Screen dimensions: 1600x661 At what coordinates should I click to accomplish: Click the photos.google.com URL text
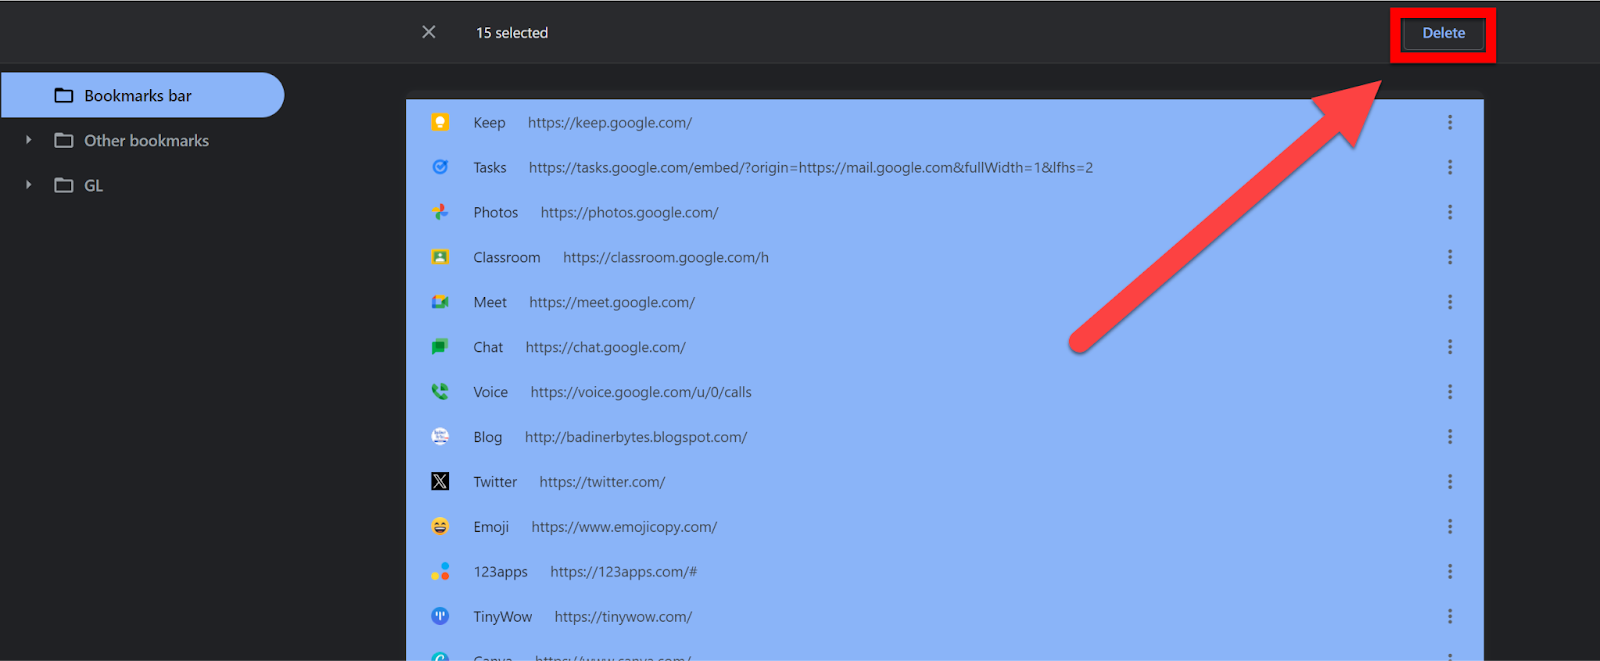coord(630,213)
